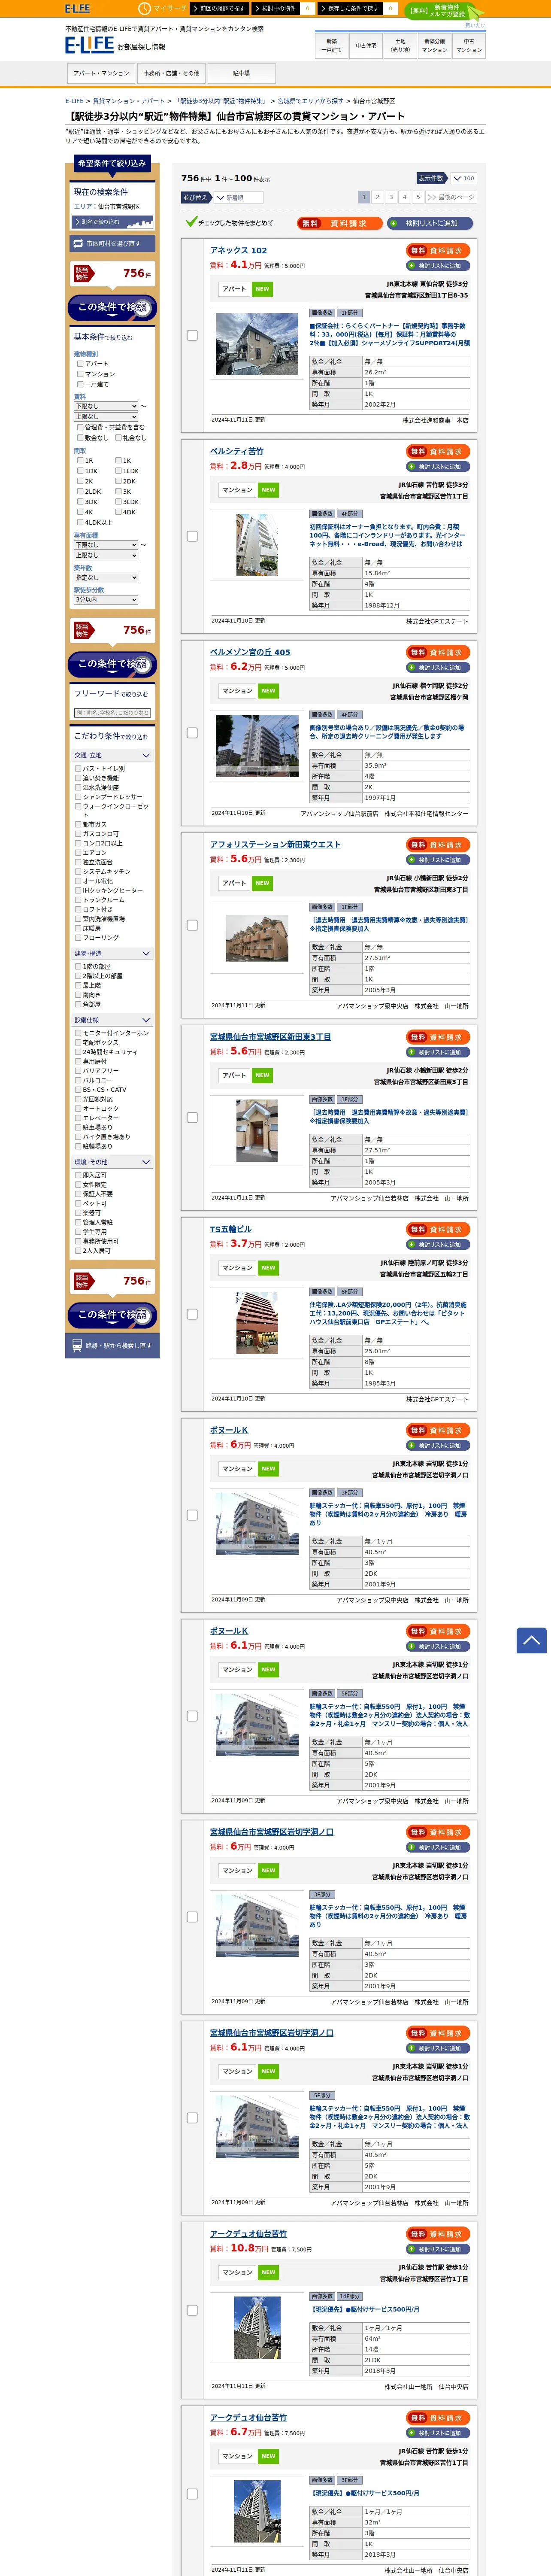Open 並び替え 新着順 dropdown

238,198
